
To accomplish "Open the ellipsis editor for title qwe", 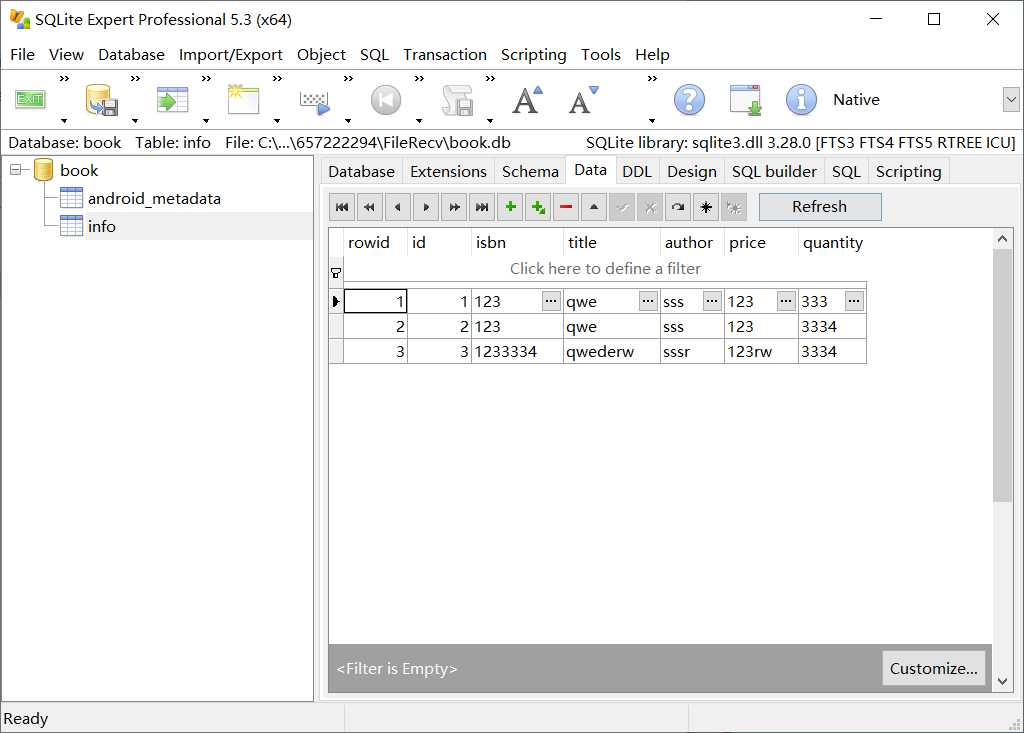I will (x=647, y=301).
